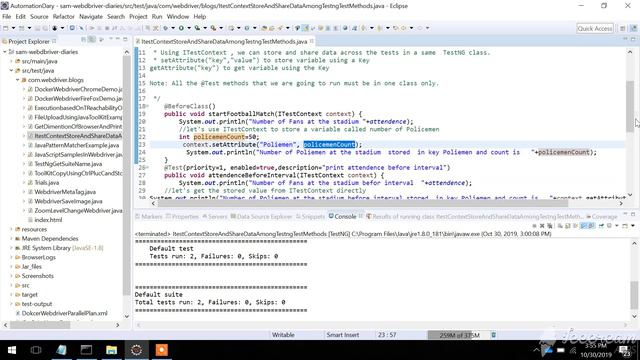
Task: Expand the src/main/java folder
Action: tap(11, 61)
